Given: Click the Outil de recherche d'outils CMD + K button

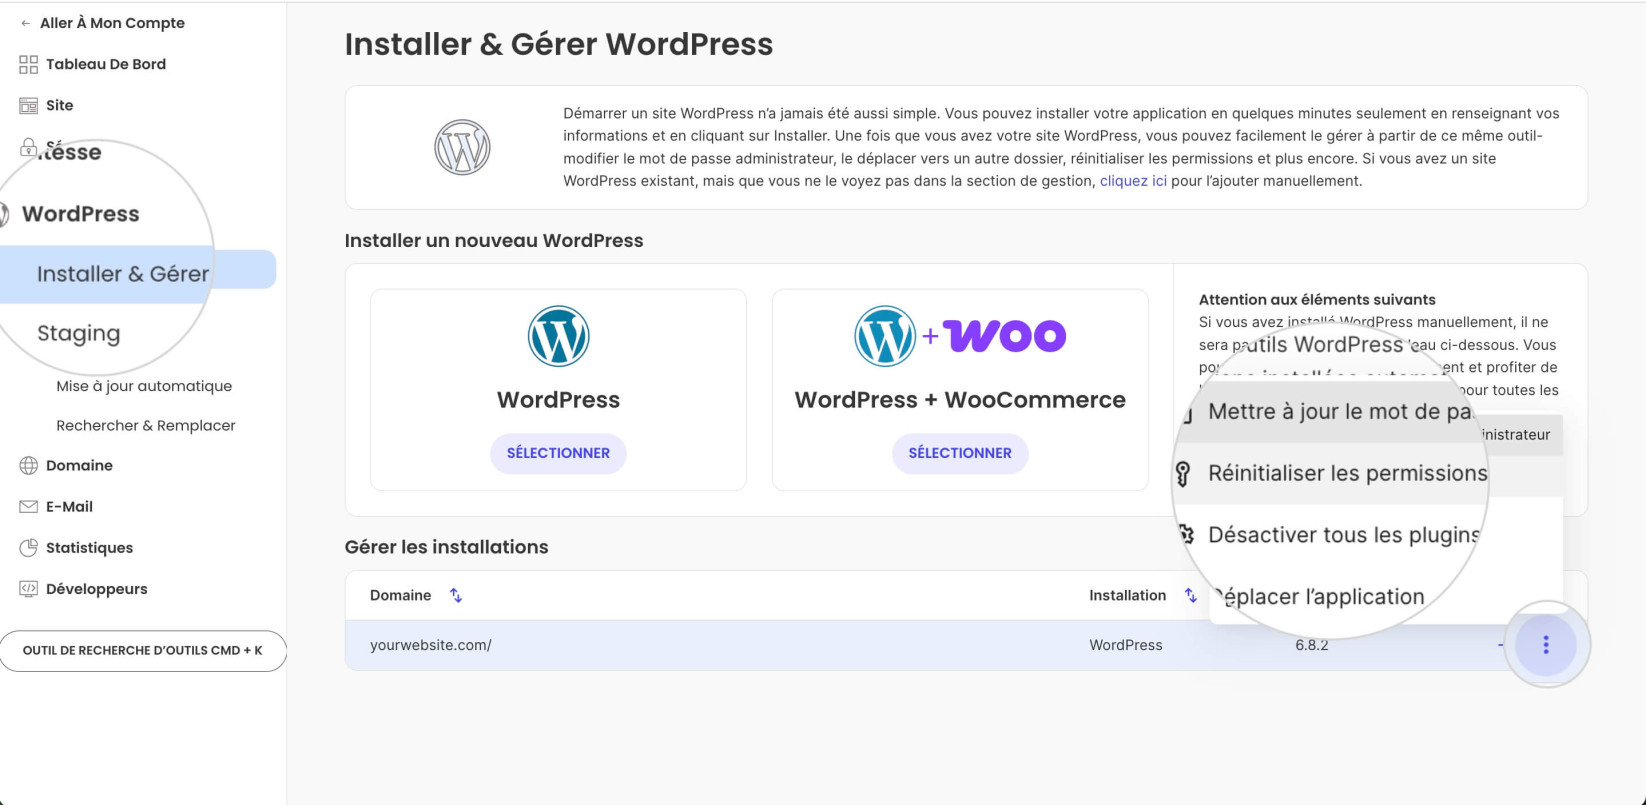Looking at the screenshot, I should click(143, 650).
